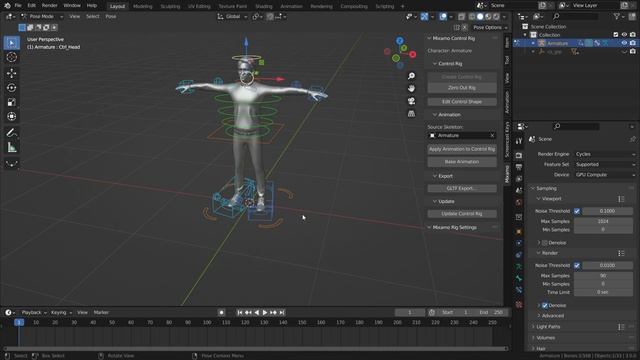Switch to solid viewport shading
Image resolution: width=640 pixels, height=360 pixels.
tap(480, 17)
